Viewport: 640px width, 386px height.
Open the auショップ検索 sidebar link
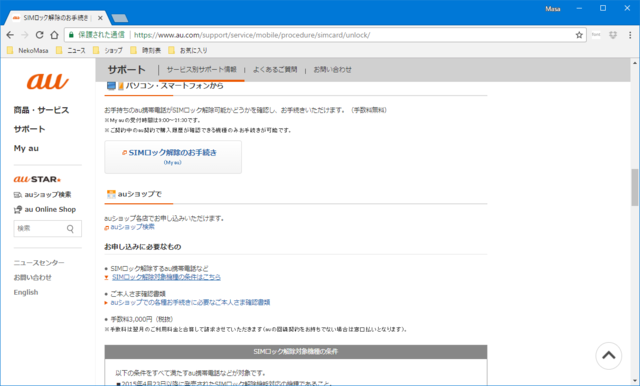42,195
